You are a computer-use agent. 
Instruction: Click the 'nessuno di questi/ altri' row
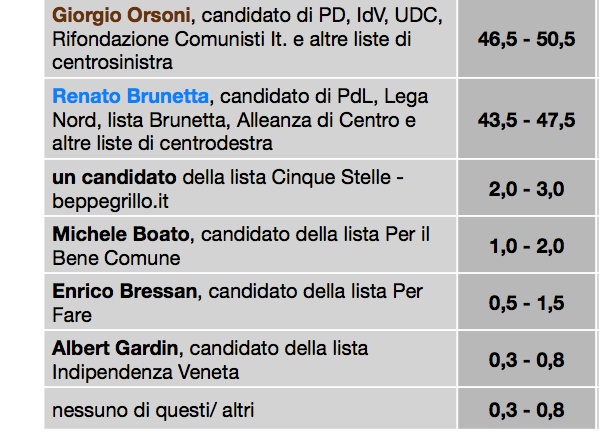(251, 408)
